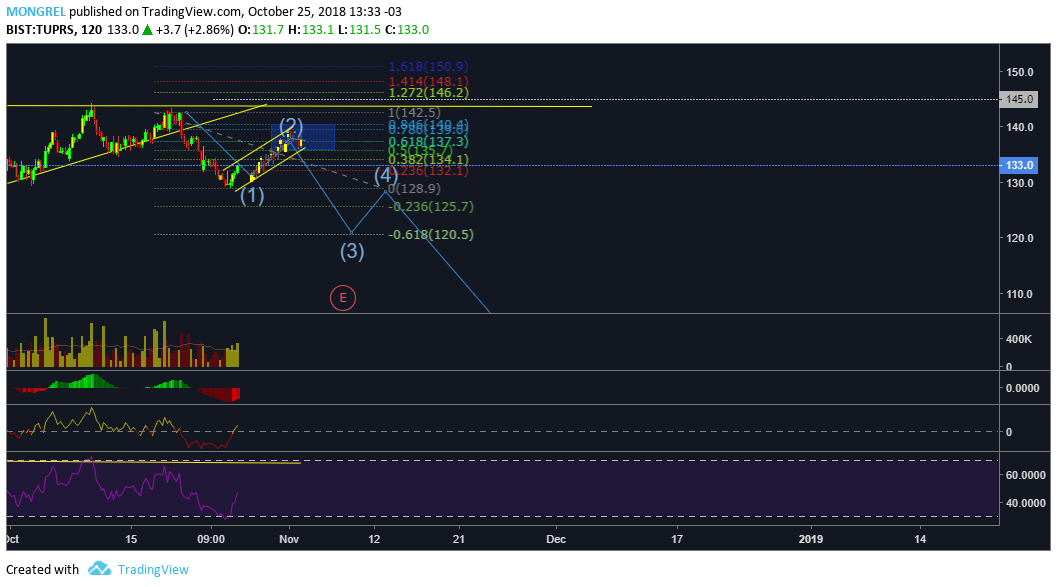This screenshot has width=1057, height=587.
Task: Select the (1) Elliott wave label
Action: (252, 195)
